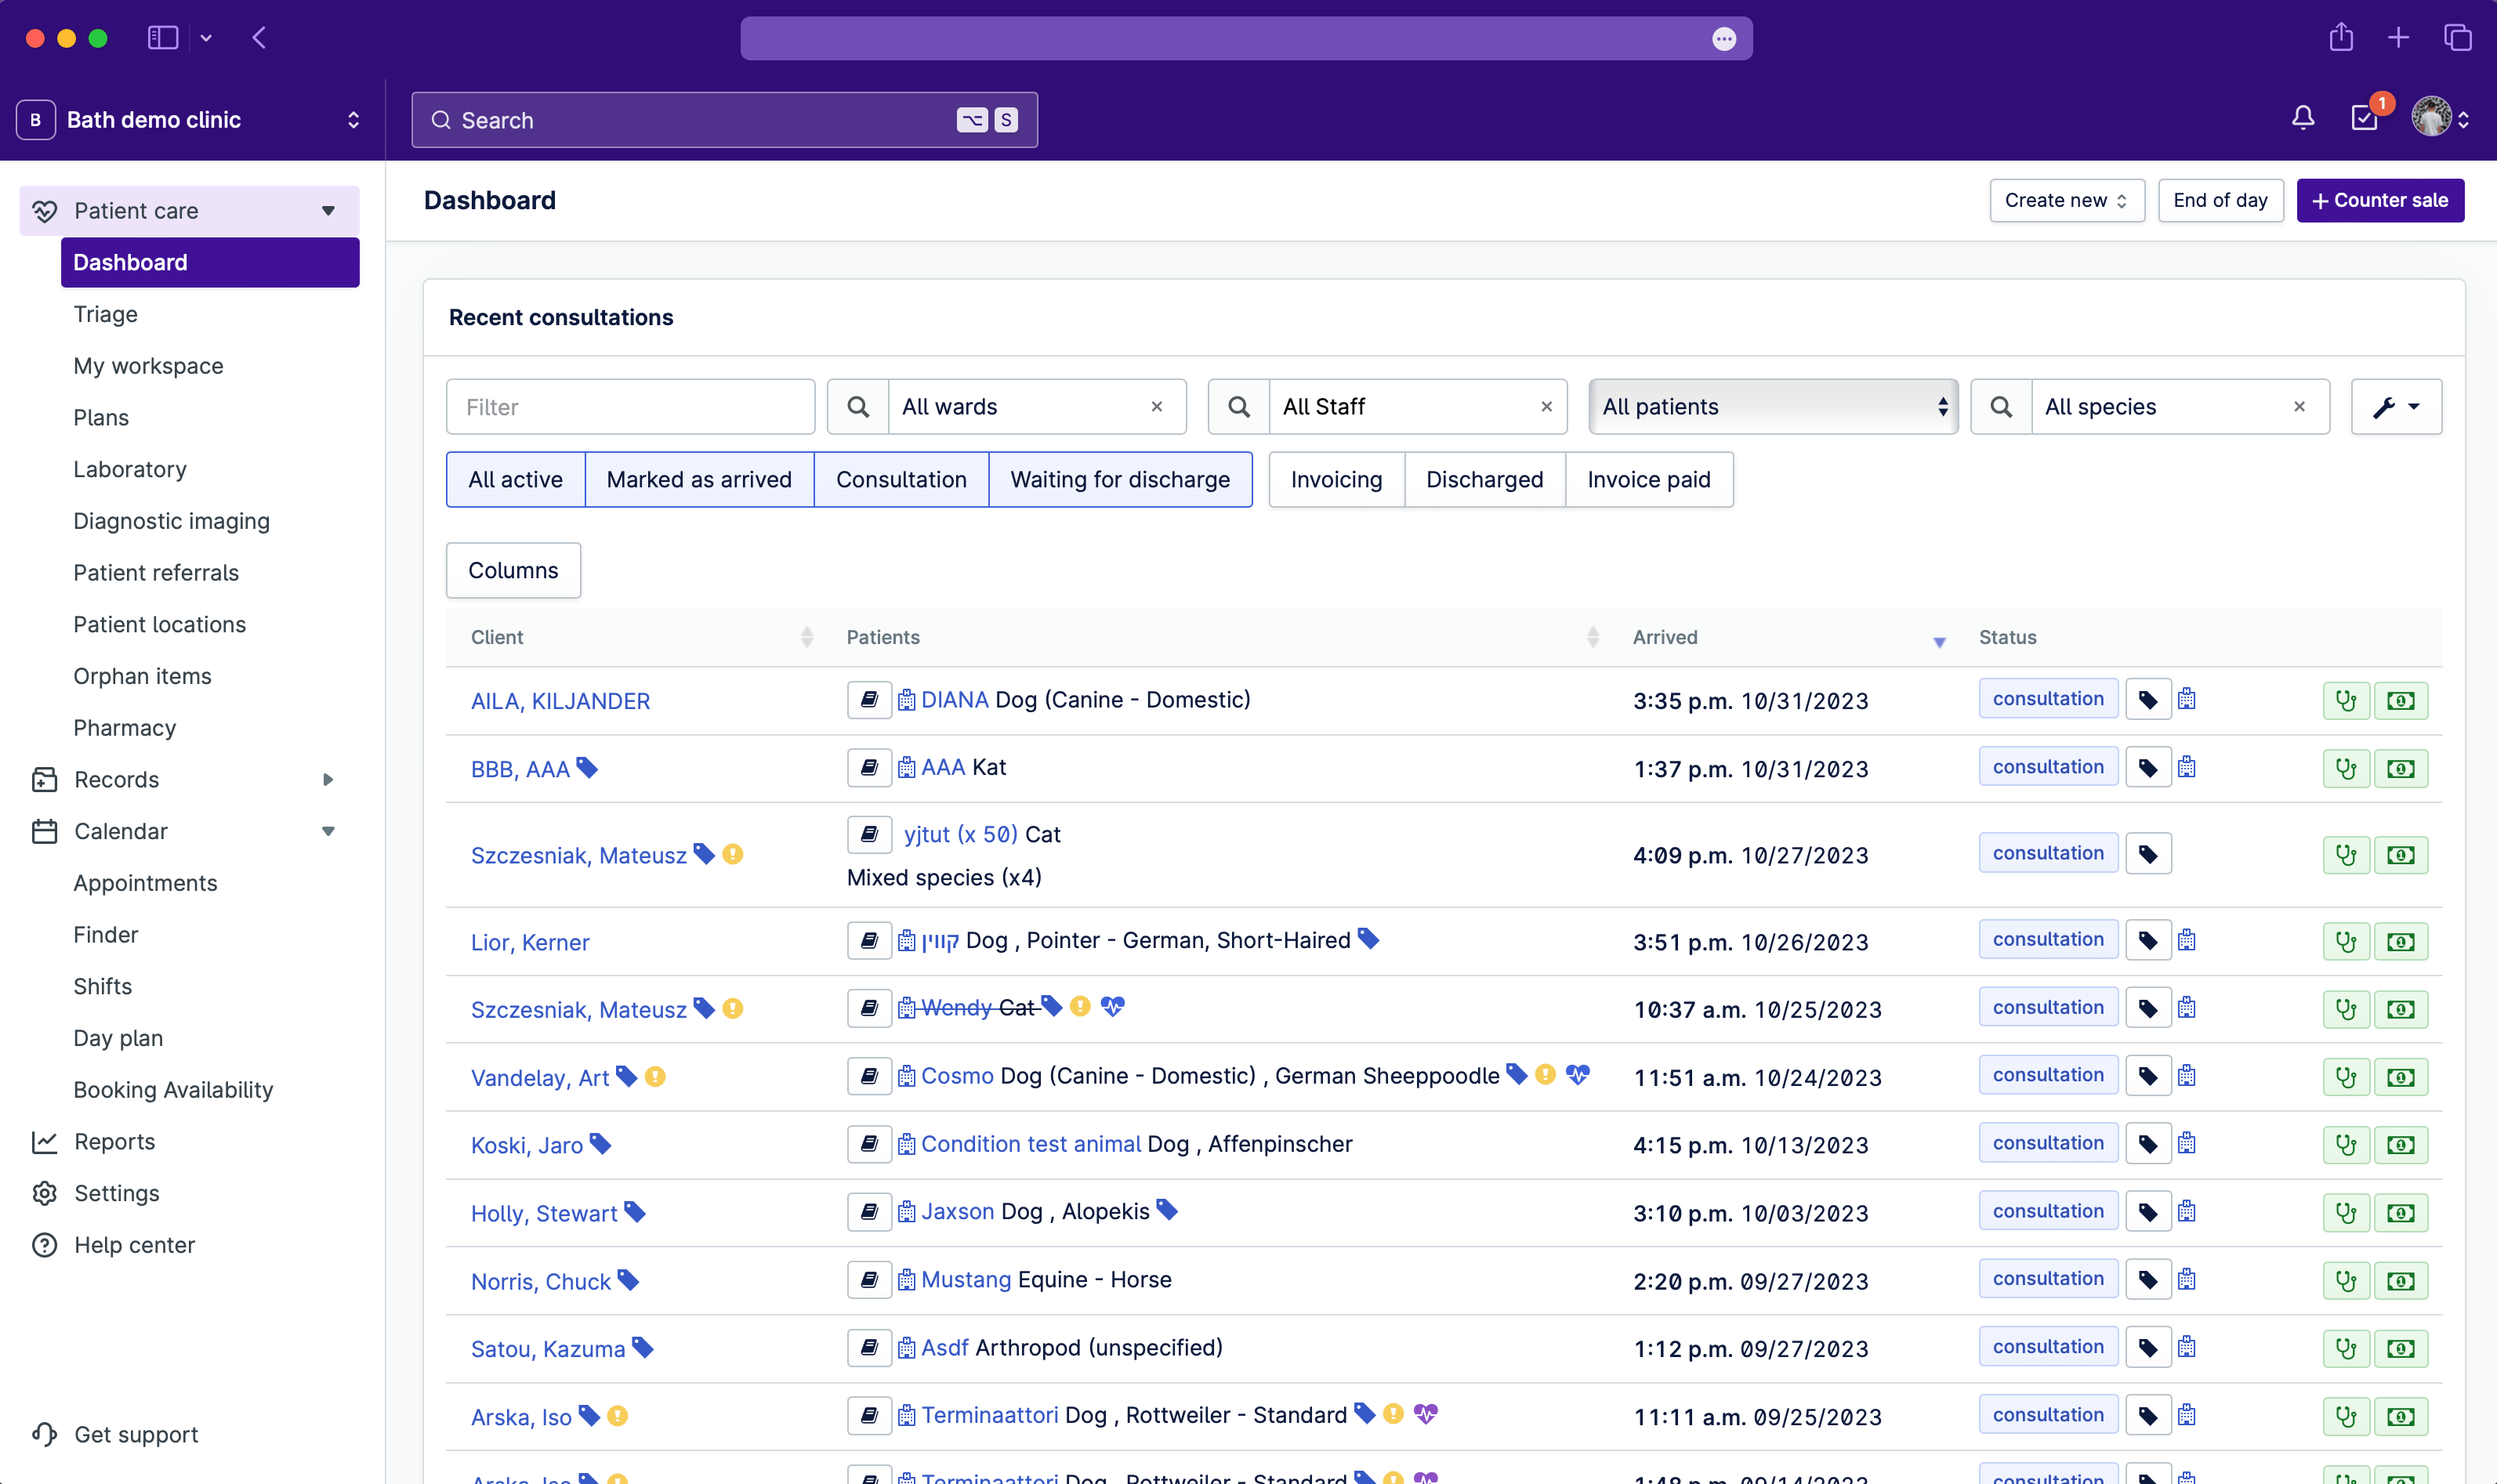Start a consultation via DIANA's stethoscope icon
Image resolution: width=2497 pixels, height=1484 pixels.
pos(2346,700)
